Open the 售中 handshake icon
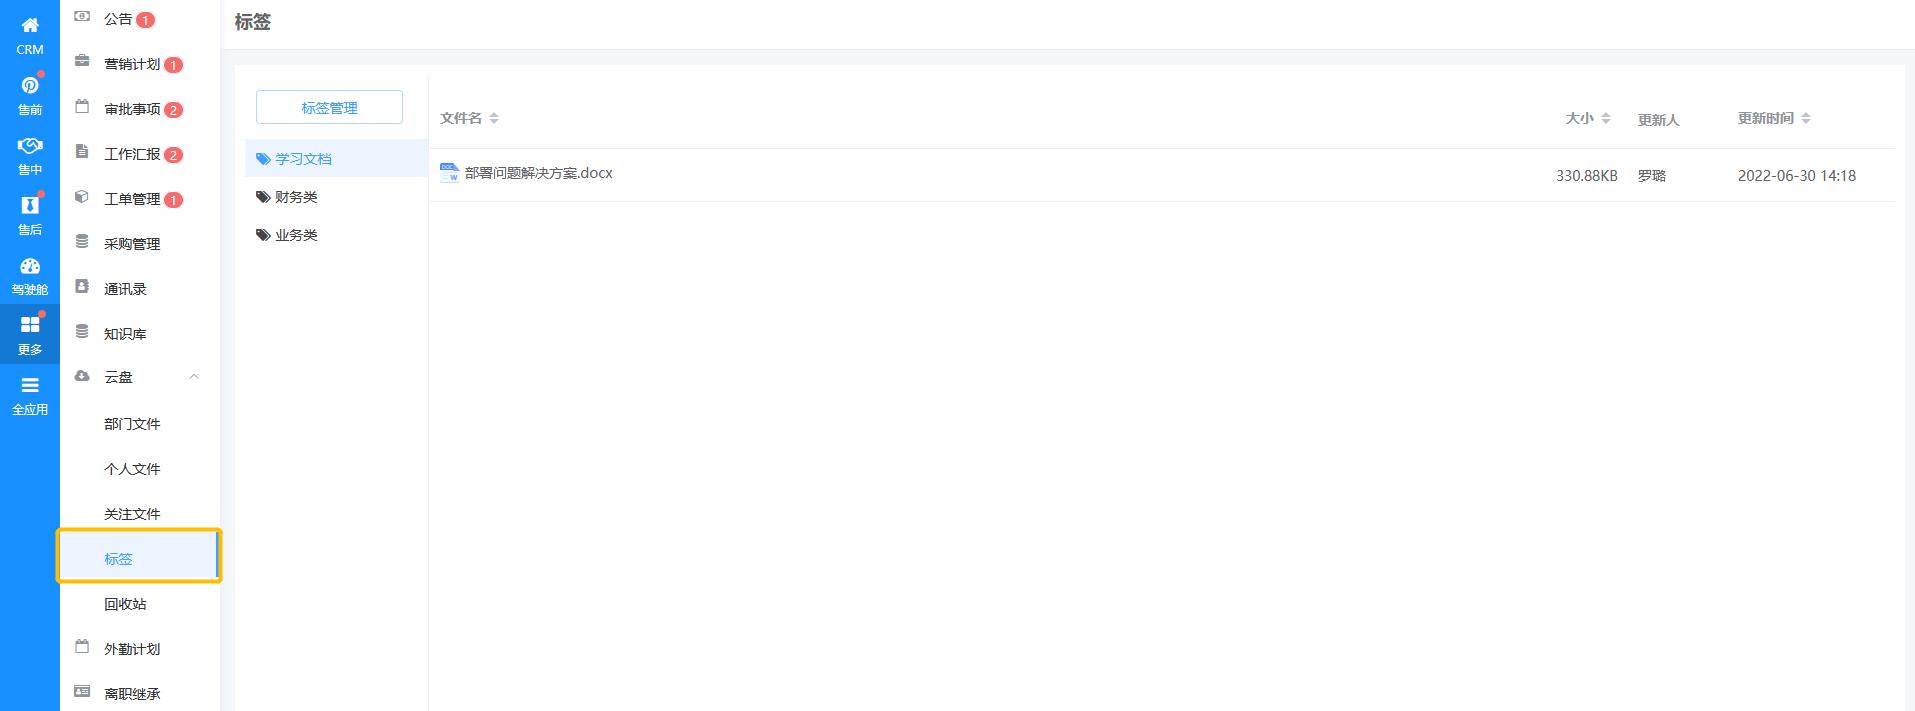This screenshot has width=1915, height=711. click(x=30, y=146)
